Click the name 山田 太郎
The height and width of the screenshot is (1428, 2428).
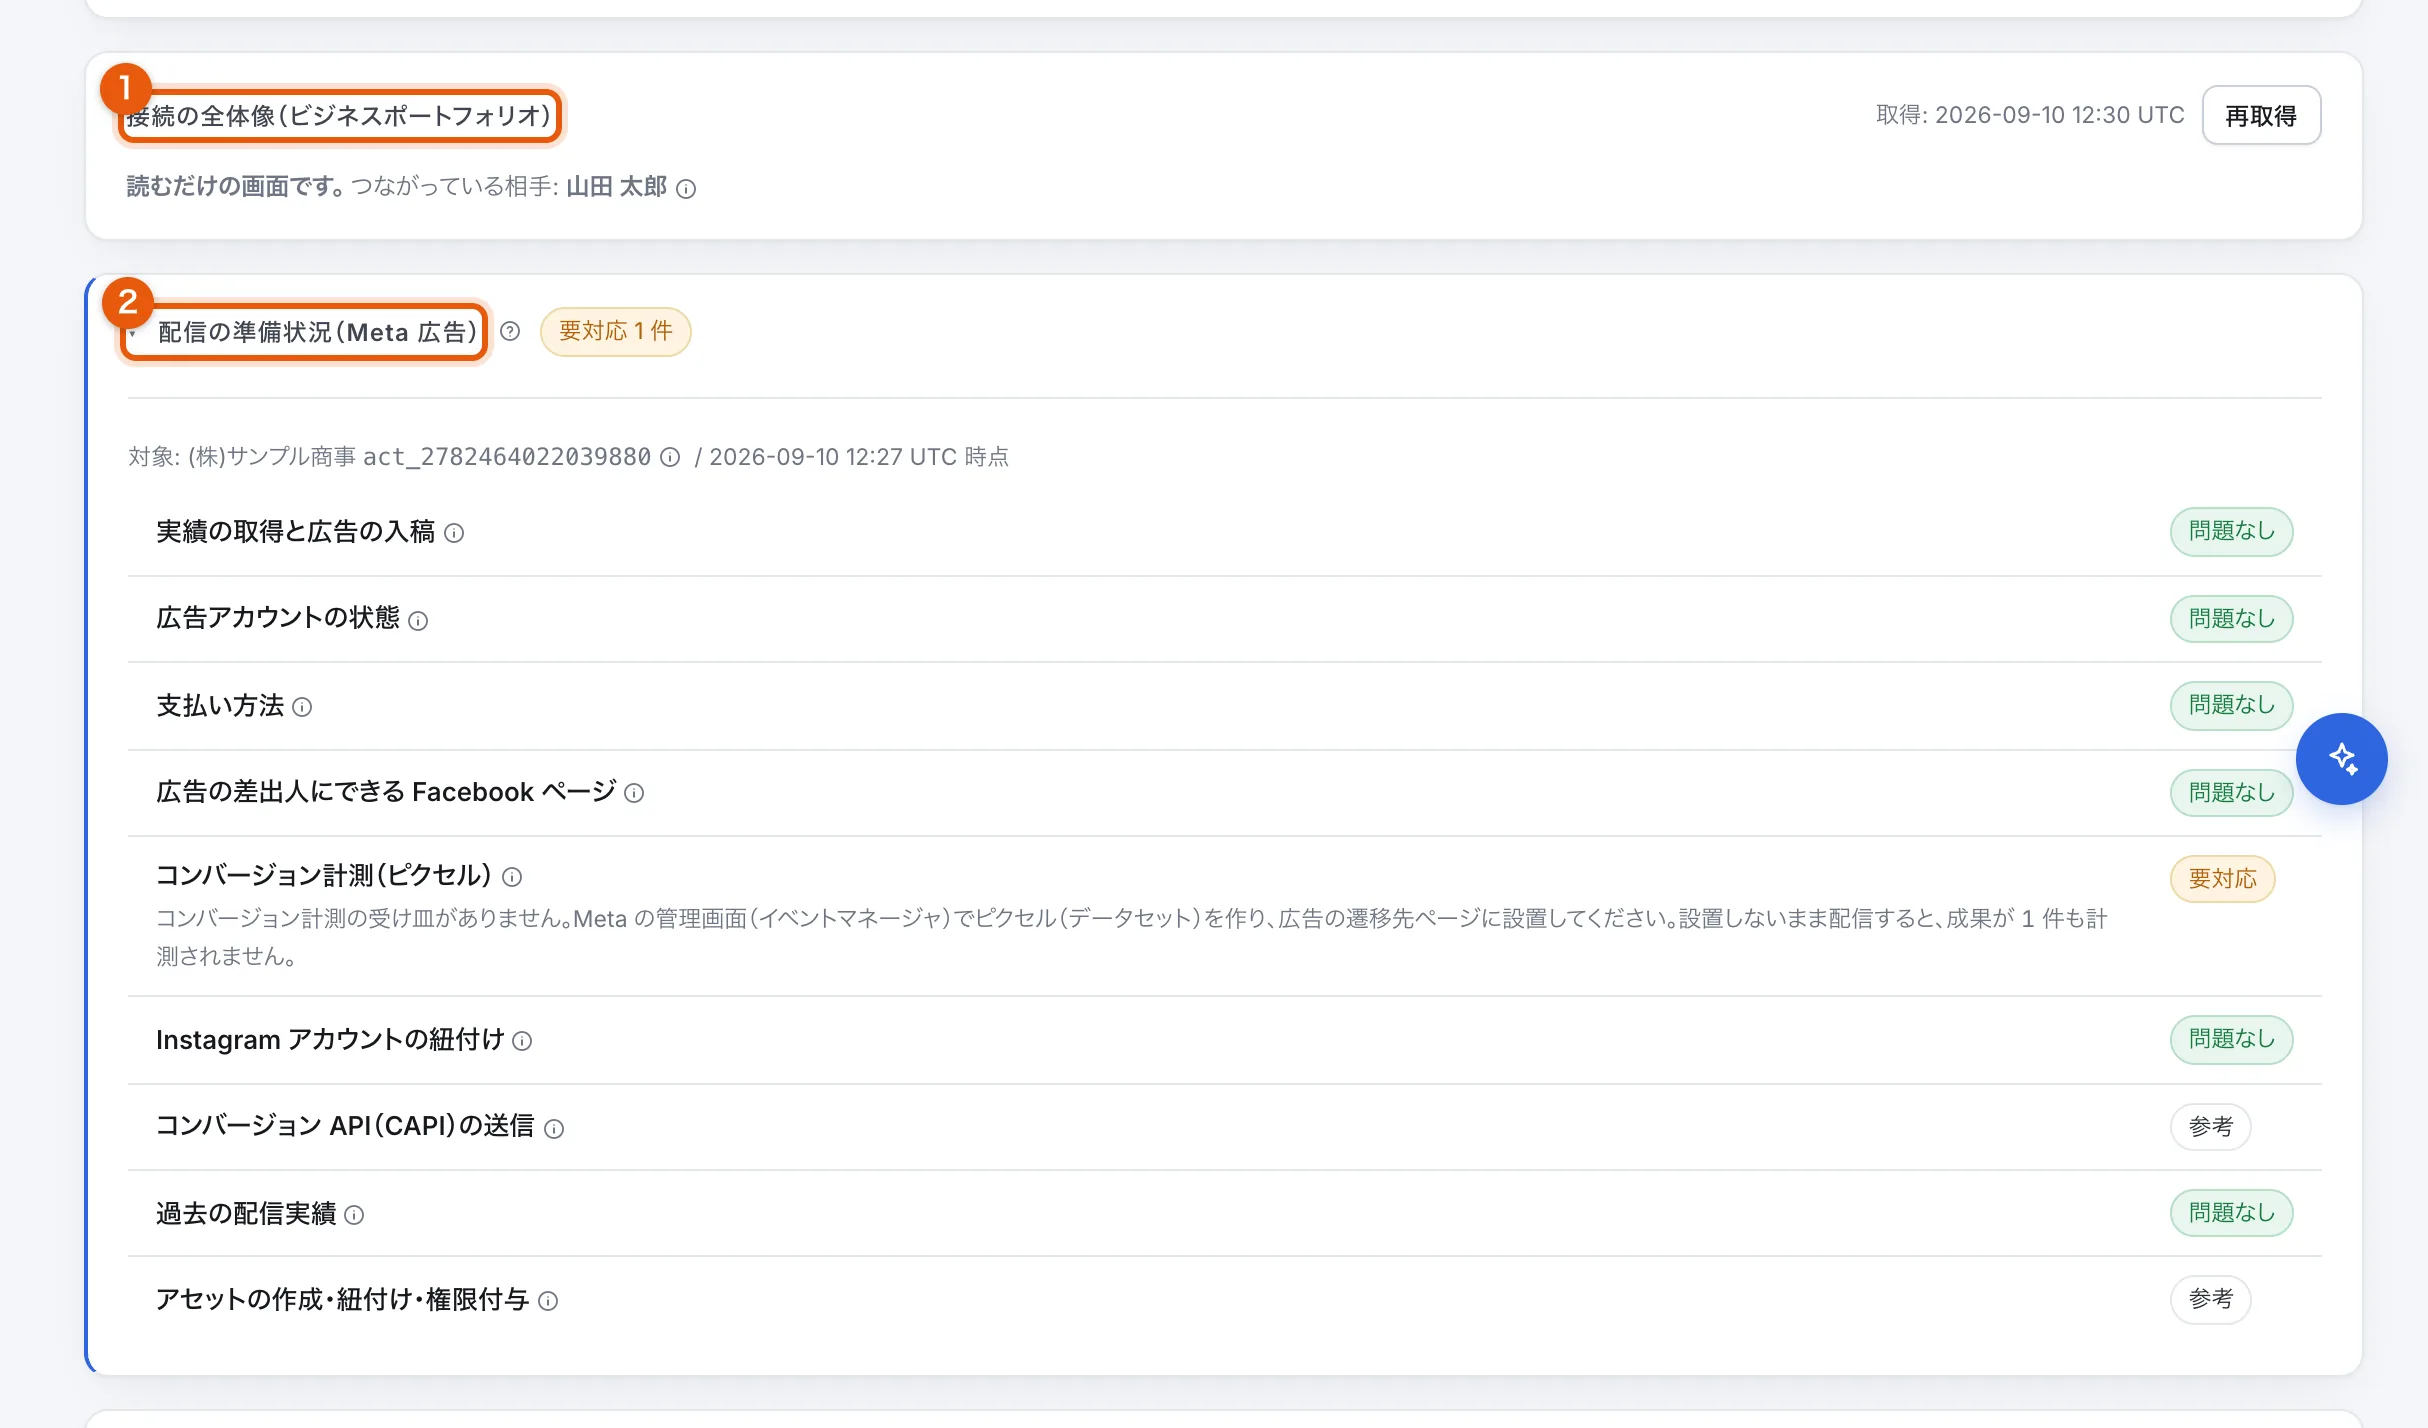[x=616, y=187]
